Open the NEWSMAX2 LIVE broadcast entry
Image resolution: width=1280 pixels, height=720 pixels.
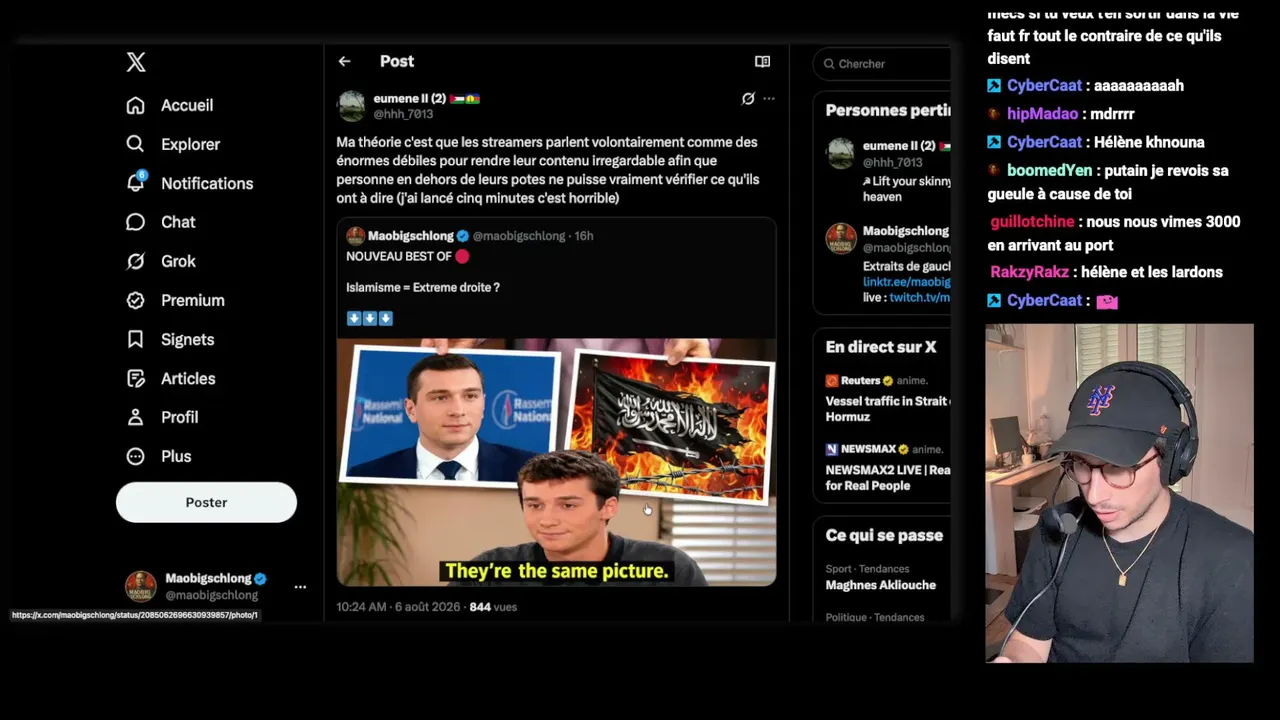point(887,467)
